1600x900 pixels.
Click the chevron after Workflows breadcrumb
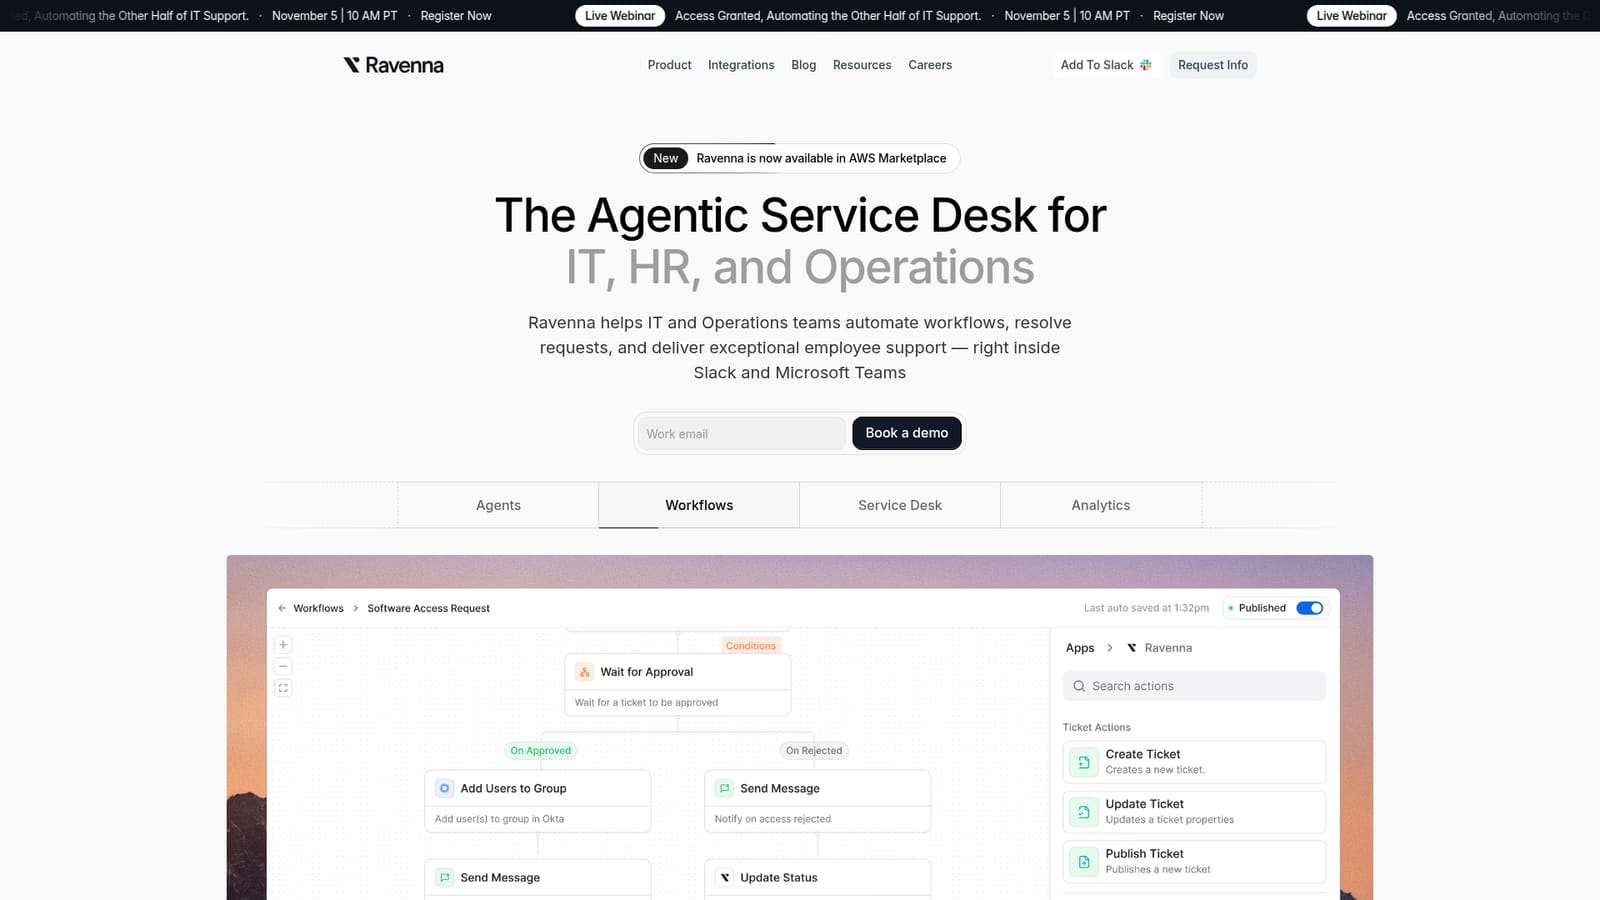tap(356, 608)
